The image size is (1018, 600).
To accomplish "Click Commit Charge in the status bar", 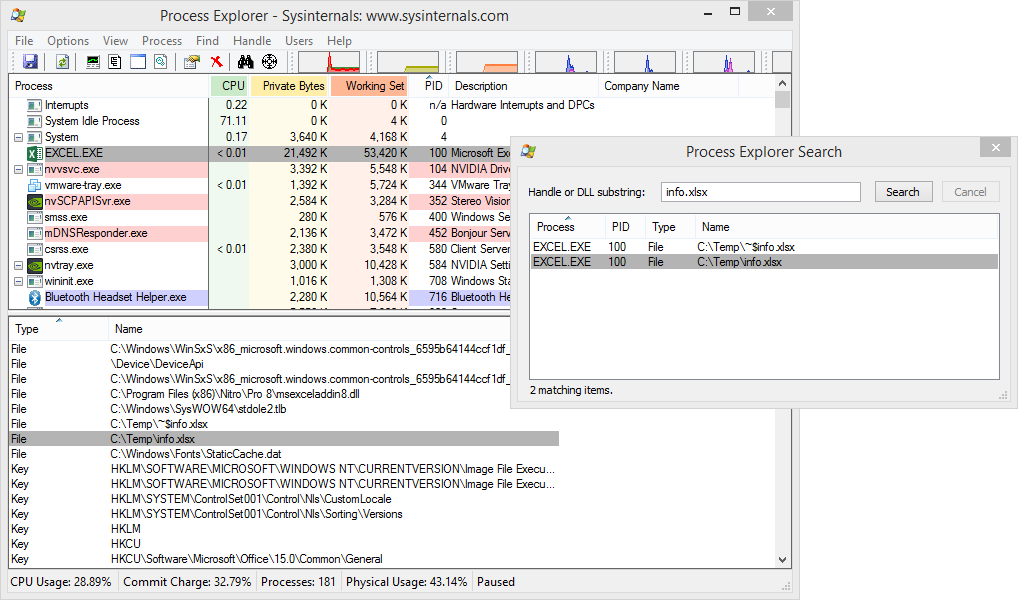I will (187, 582).
